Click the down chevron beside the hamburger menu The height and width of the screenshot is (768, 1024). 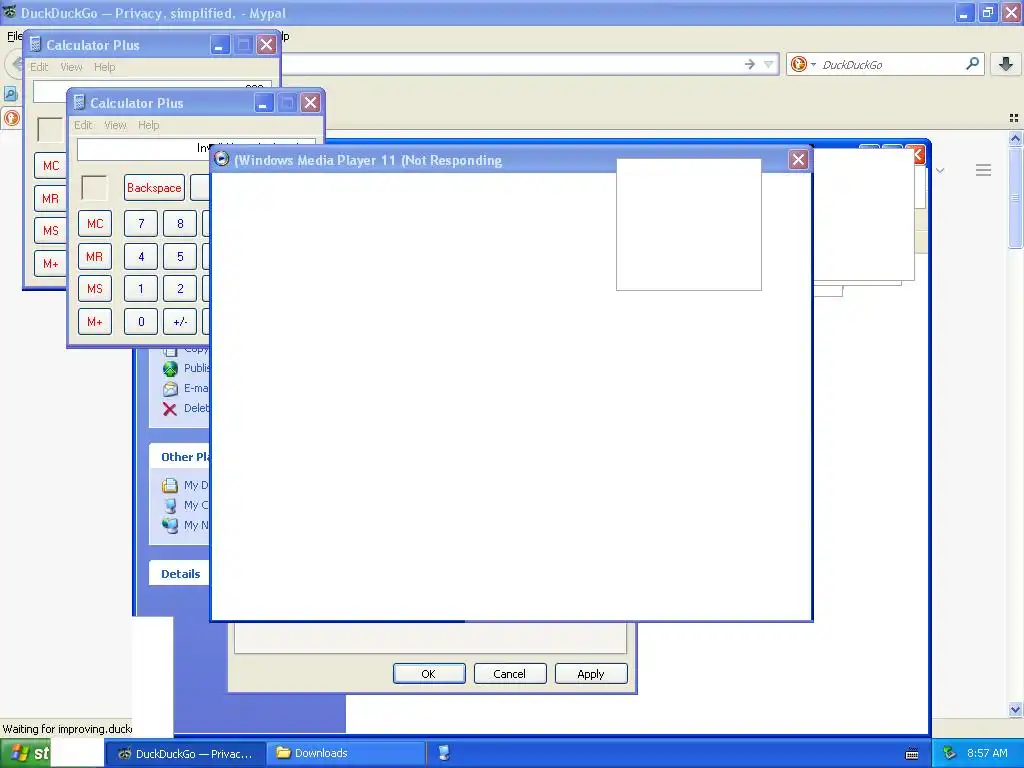940,170
